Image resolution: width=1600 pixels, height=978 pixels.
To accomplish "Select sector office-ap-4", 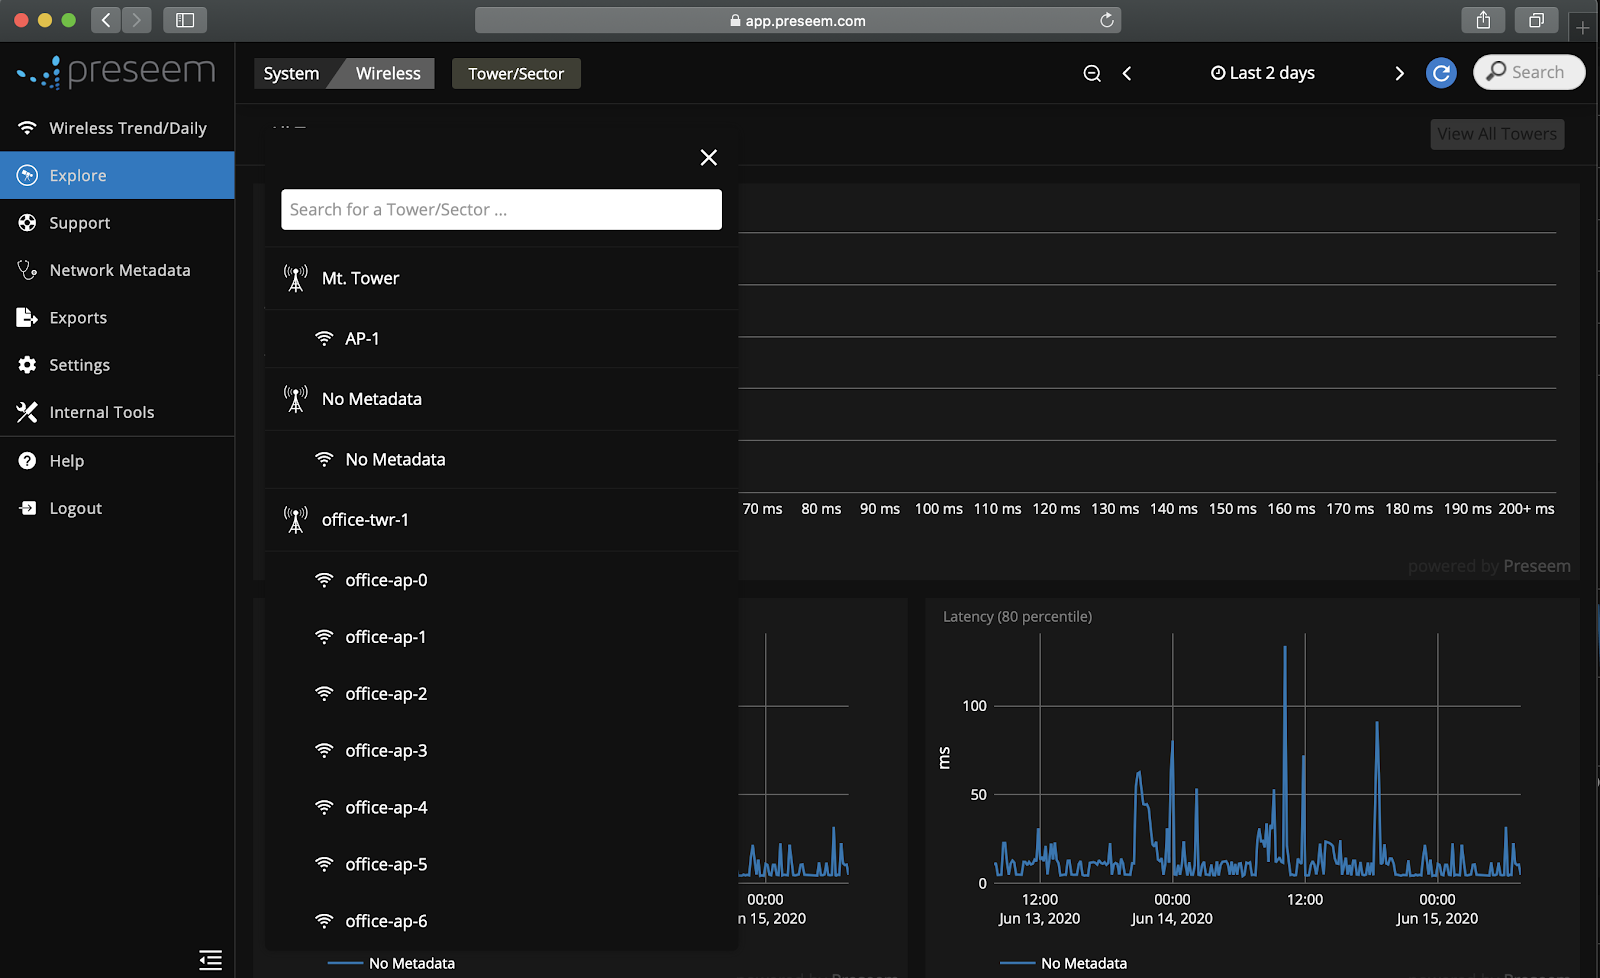I will coord(502,808).
